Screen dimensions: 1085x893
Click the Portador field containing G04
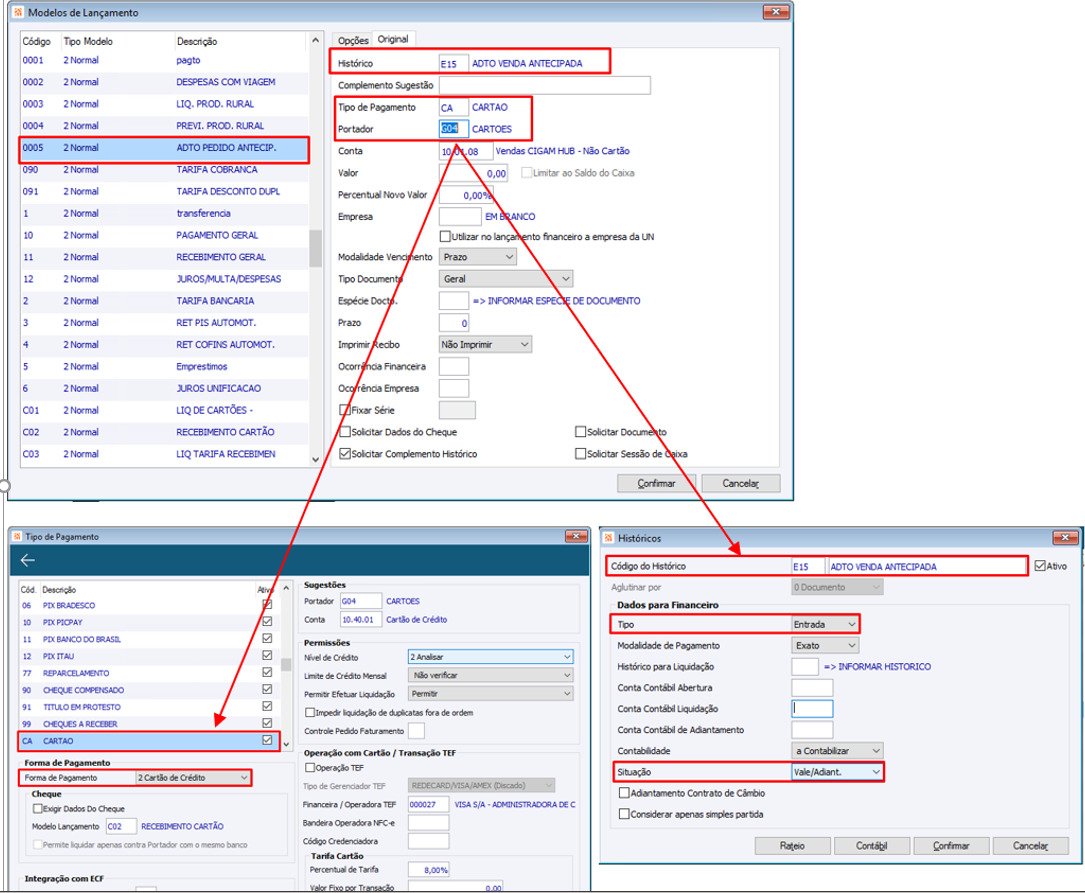coord(453,129)
